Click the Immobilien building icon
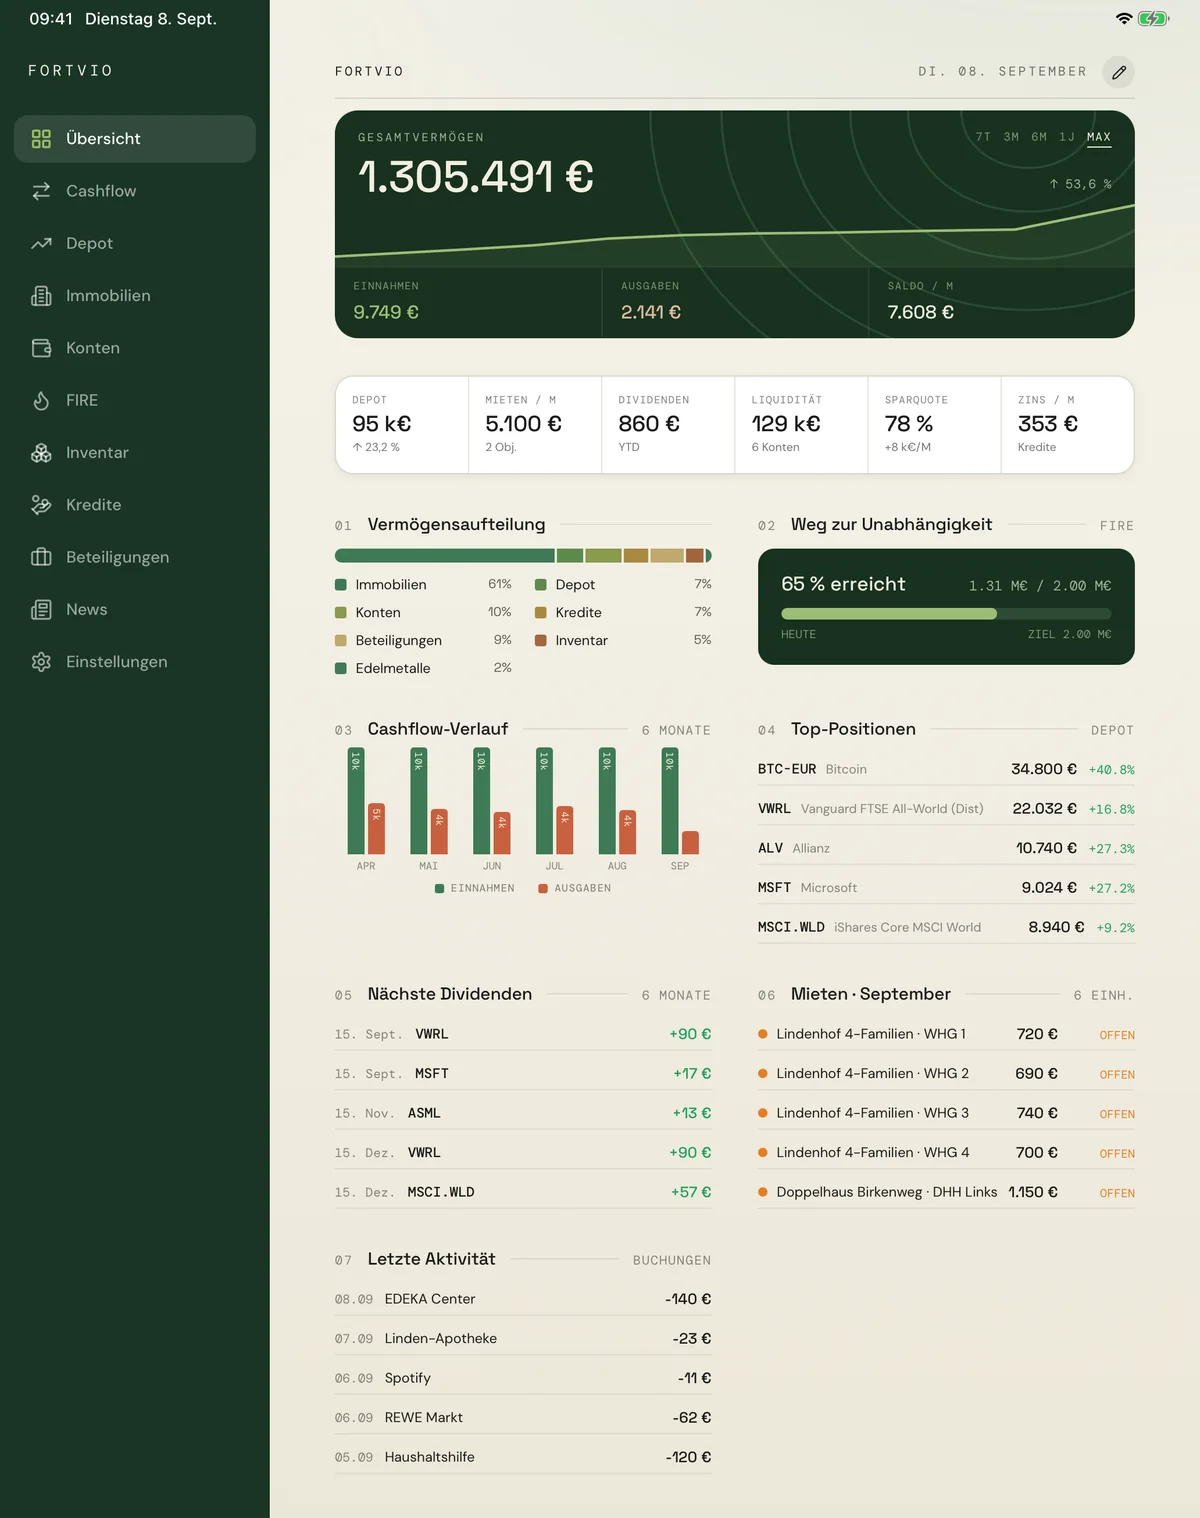 pyautogui.click(x=41, y=296)
